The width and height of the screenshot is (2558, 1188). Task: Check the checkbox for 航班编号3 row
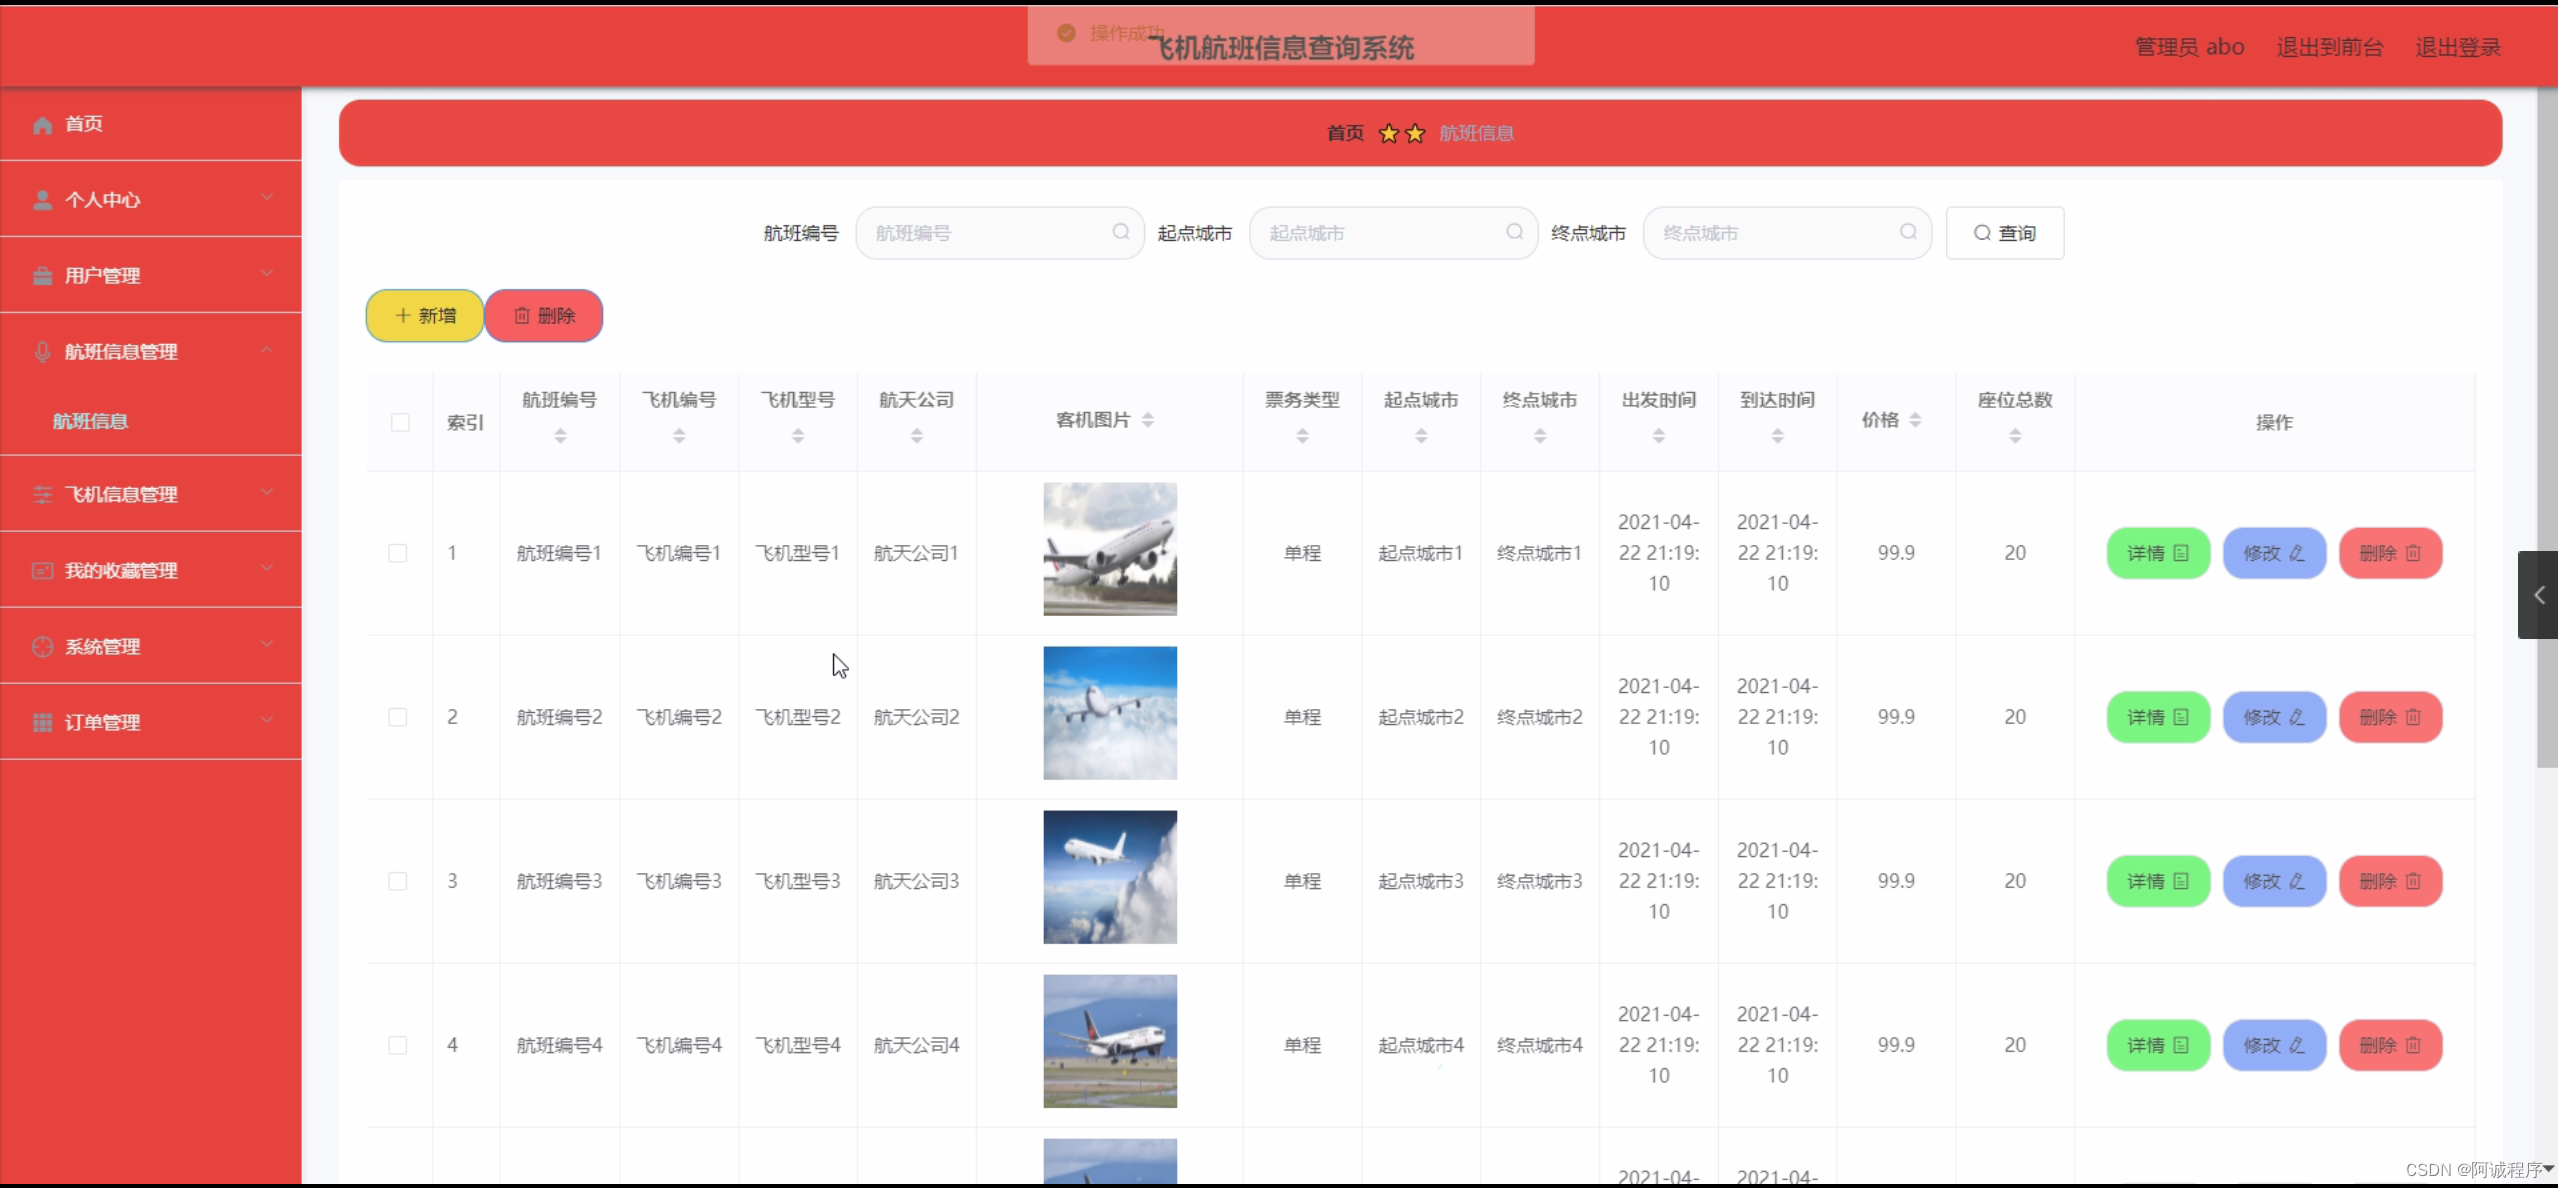[x=398, y=881]
